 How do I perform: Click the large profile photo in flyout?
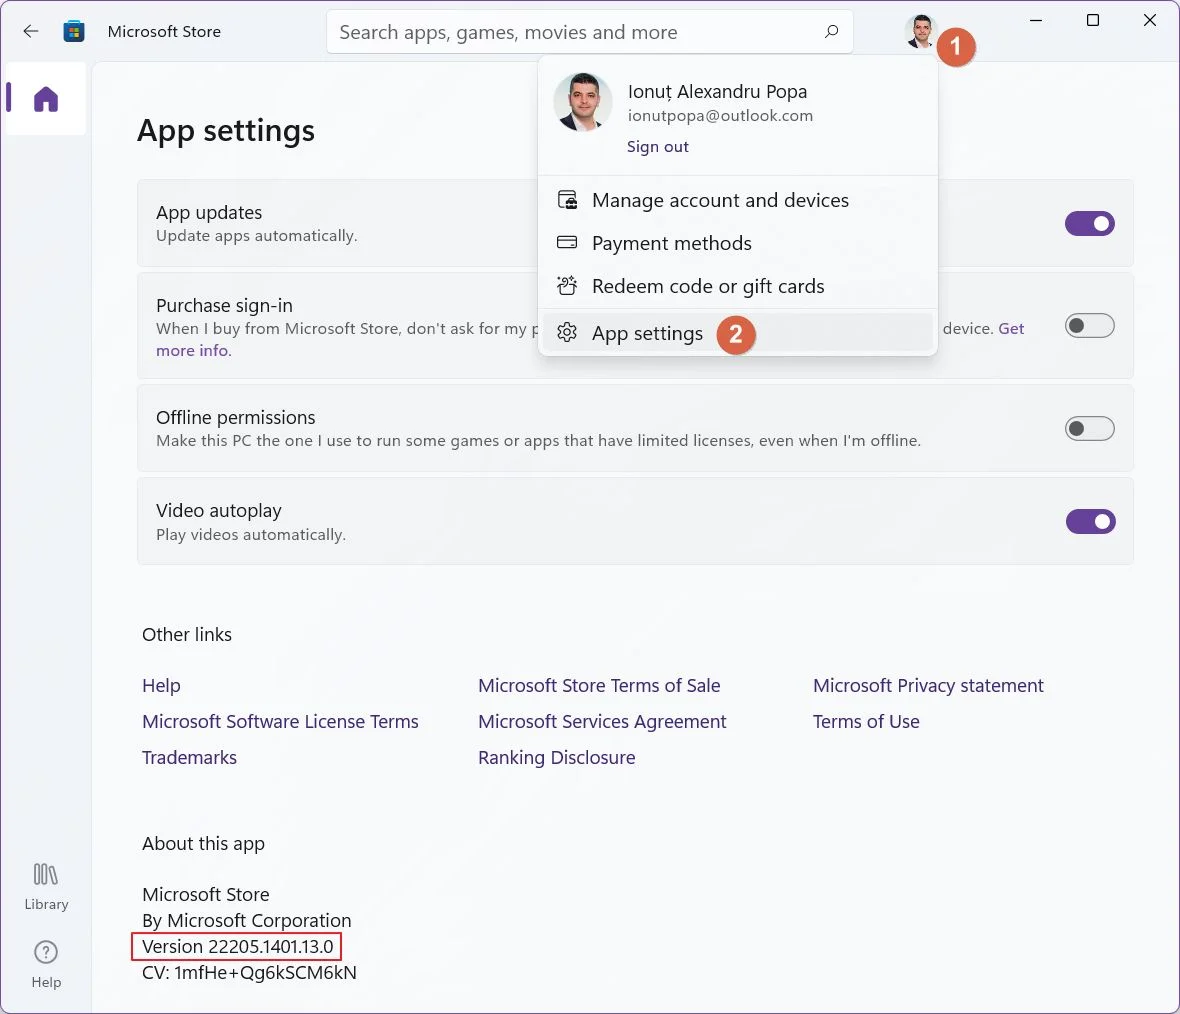tap(582, 102)
